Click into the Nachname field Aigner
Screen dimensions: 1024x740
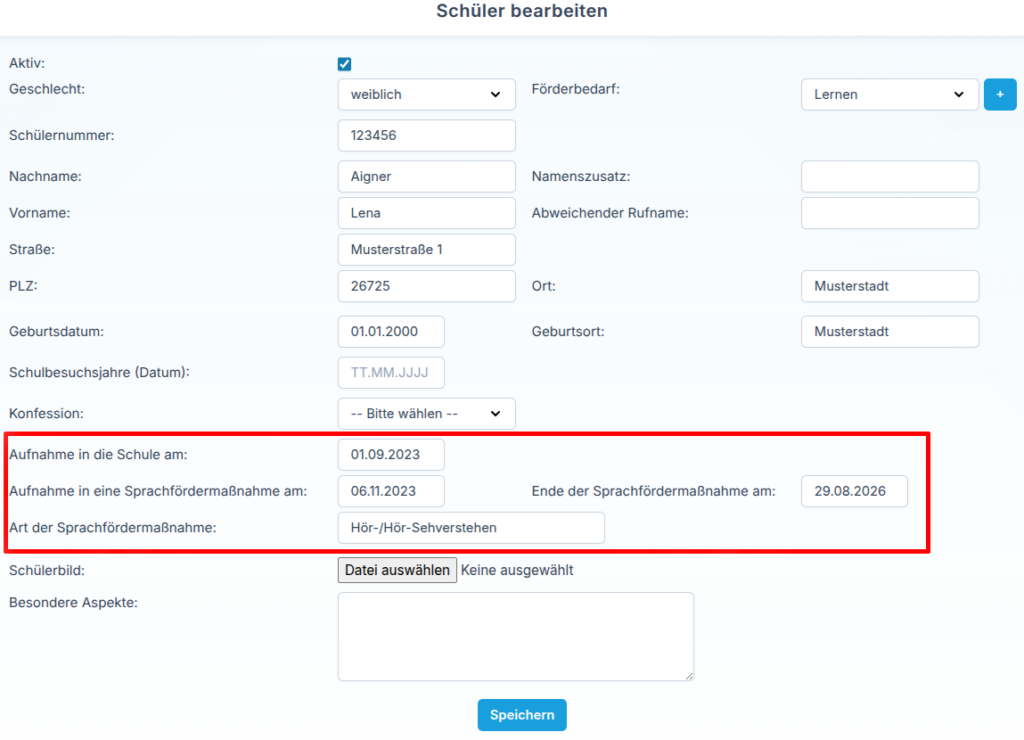426,176
